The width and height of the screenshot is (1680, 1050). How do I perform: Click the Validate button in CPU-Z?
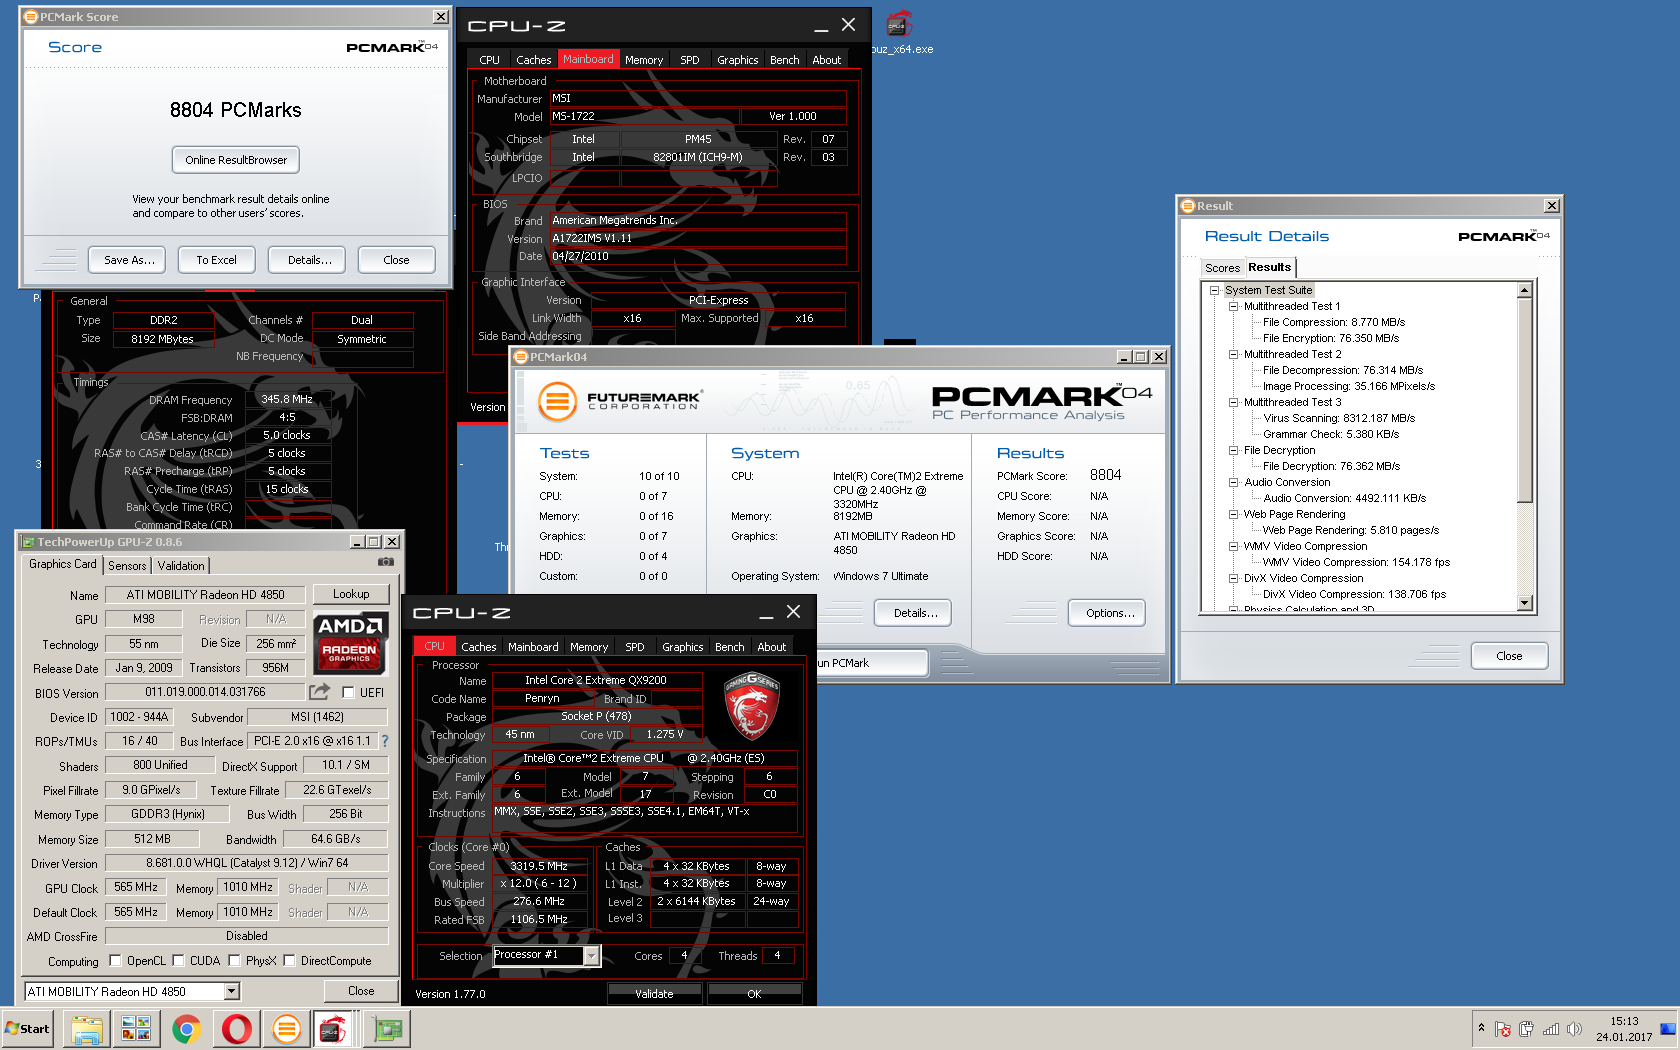click(x=654, y=994)
